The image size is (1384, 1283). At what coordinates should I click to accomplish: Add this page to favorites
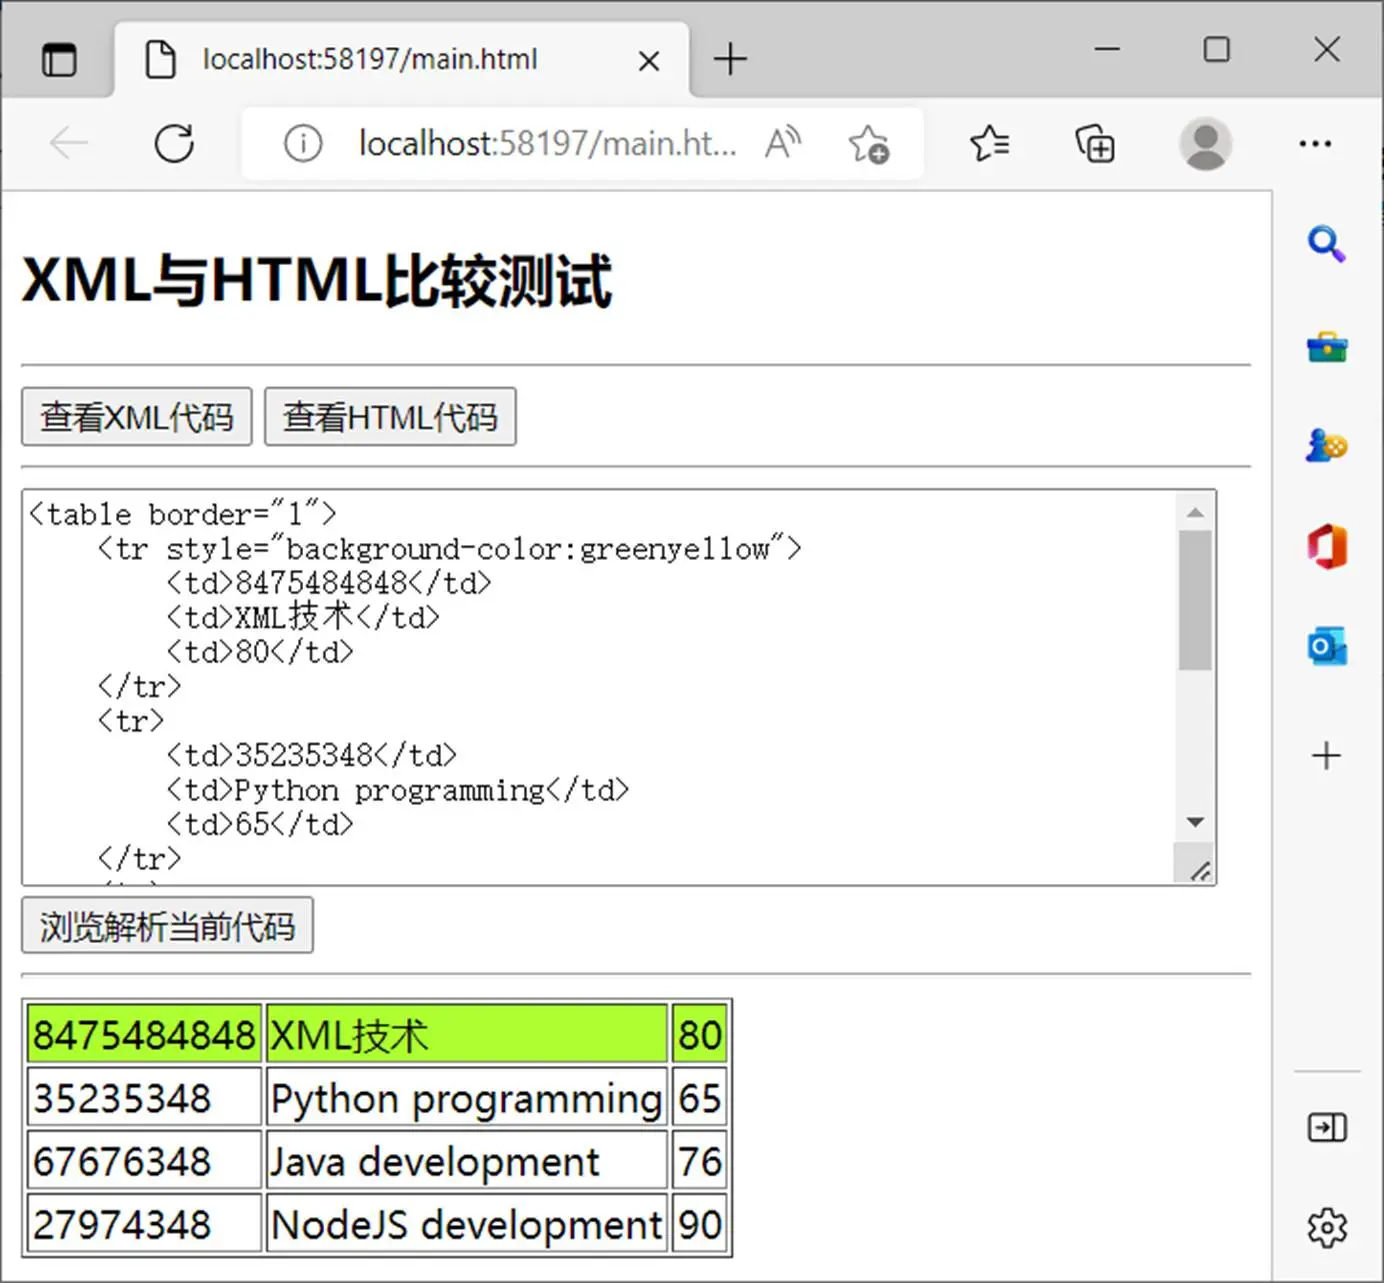(x=868, y=144)
